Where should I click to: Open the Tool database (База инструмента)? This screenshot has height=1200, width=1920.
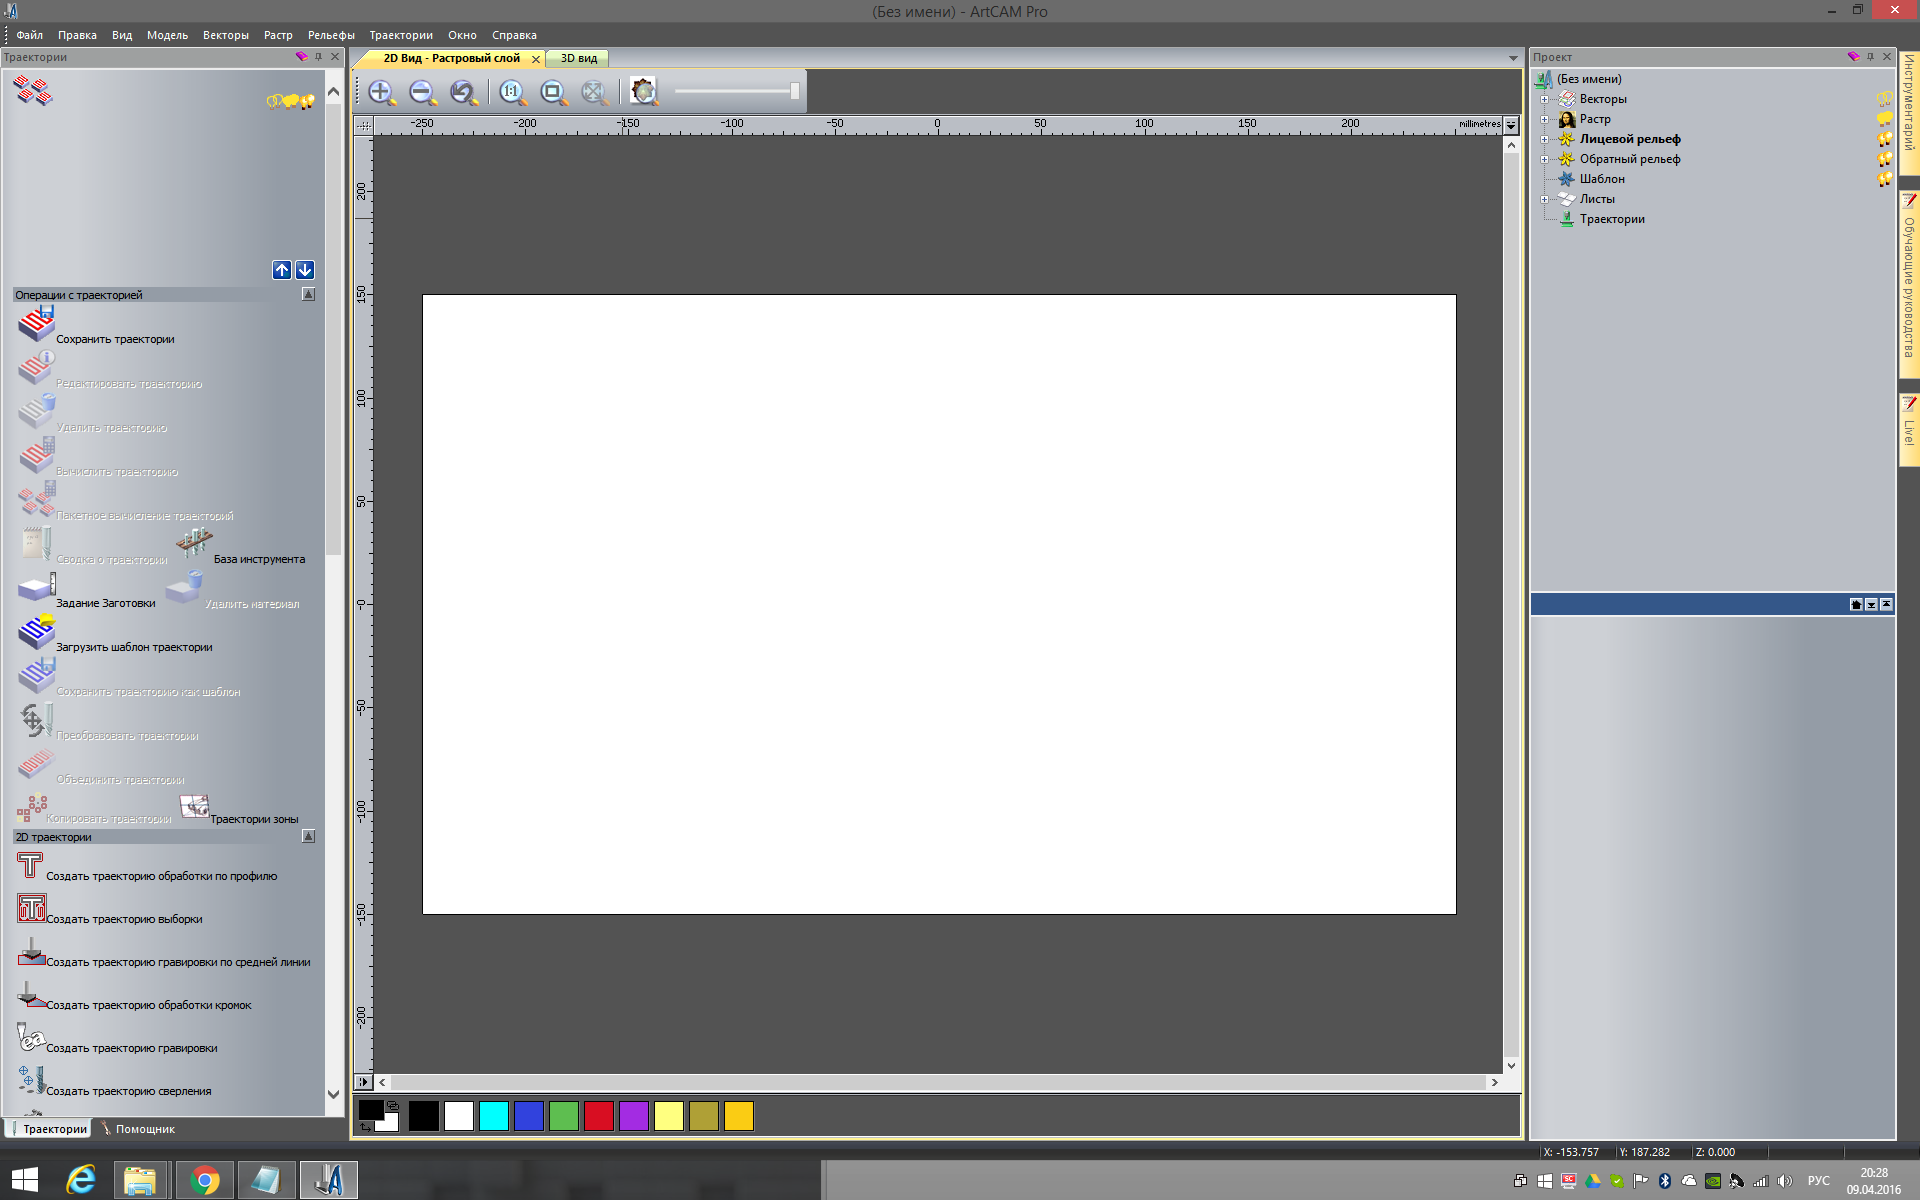point(194,544)
